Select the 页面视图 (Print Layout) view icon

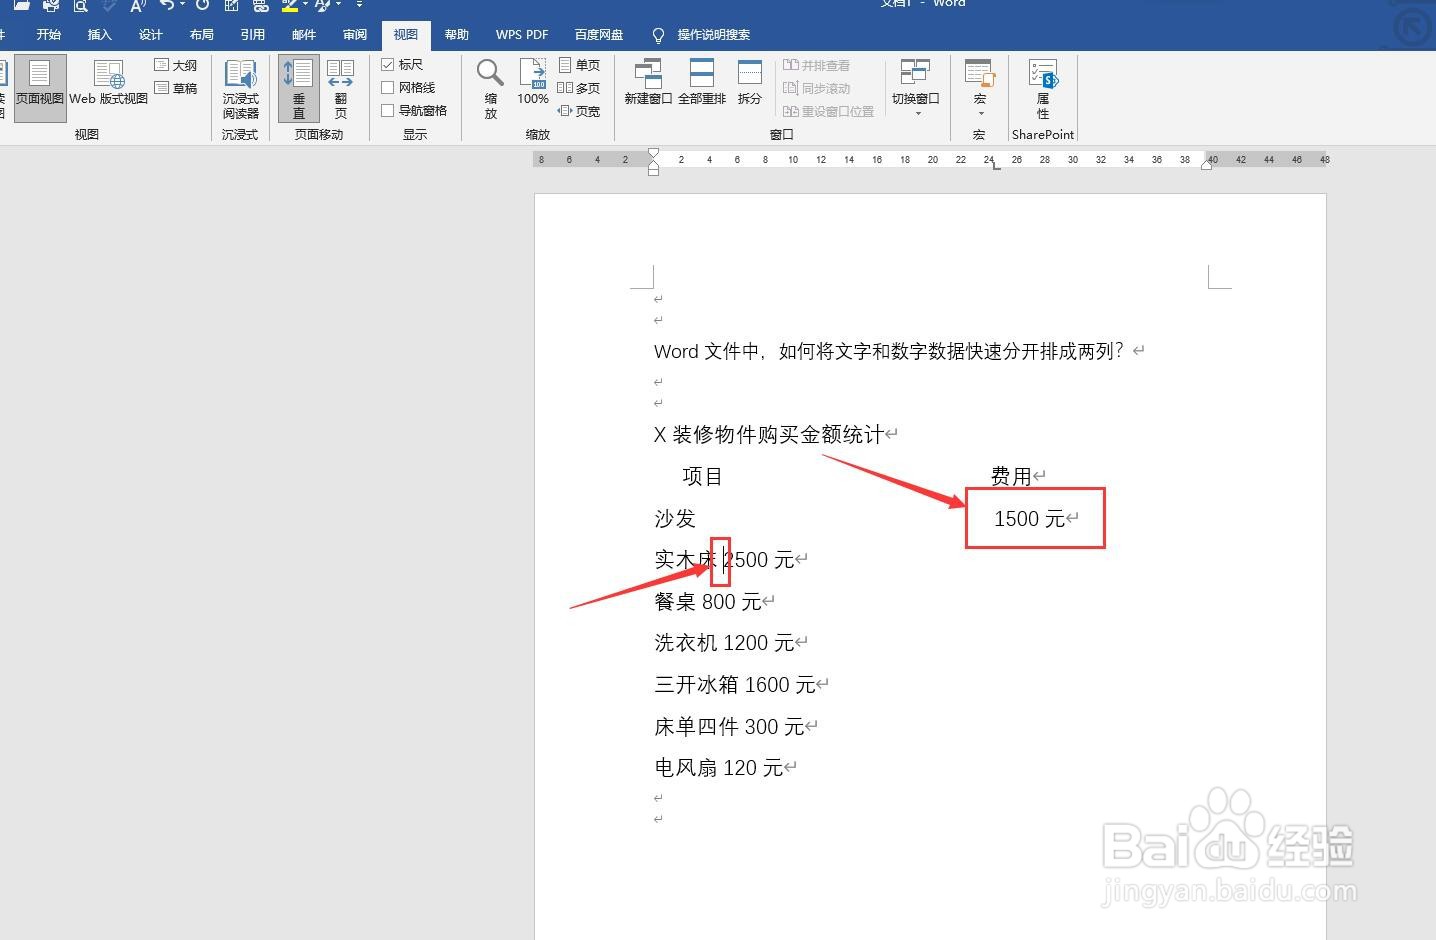(x=40, y=85)
